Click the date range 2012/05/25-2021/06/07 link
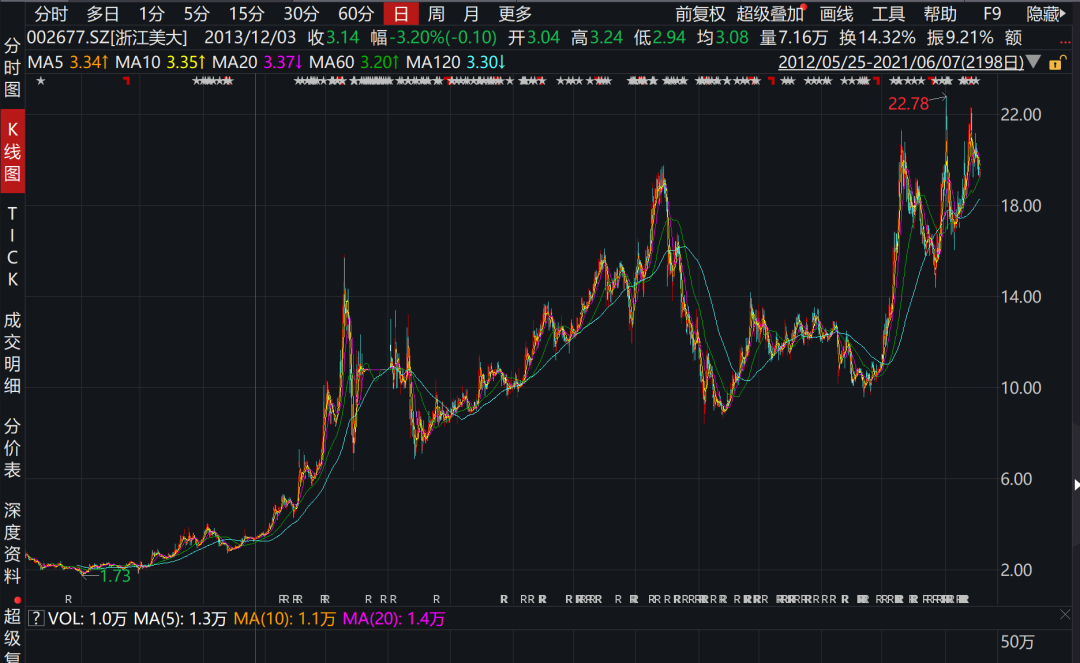Screen dimensions: 1080x663 901,62
